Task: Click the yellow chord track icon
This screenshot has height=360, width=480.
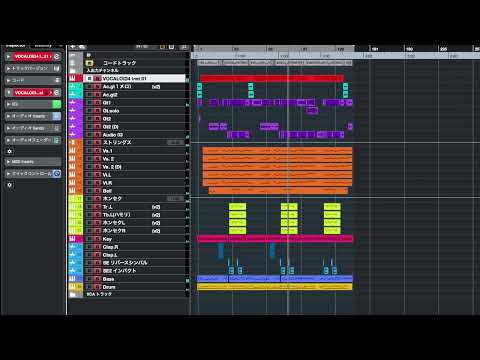Action: click(x=89, y=63)
